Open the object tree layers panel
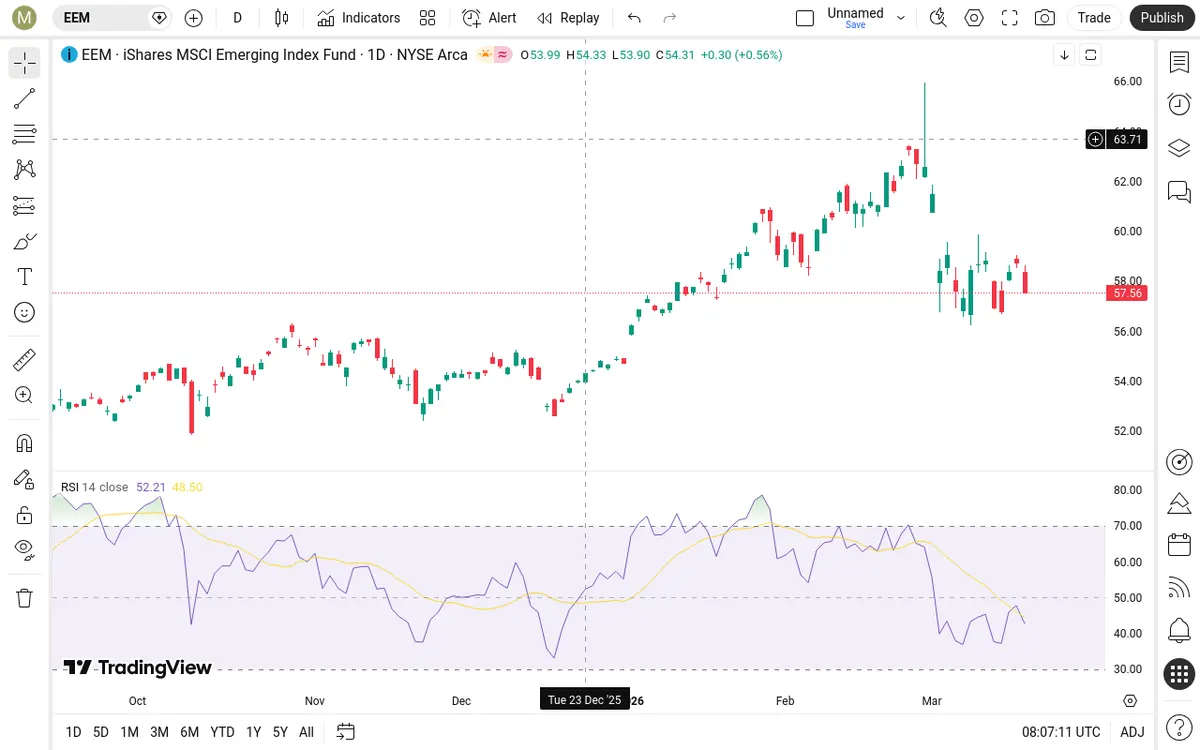This screenshot has width=1200, height=750. point(1179,148)
